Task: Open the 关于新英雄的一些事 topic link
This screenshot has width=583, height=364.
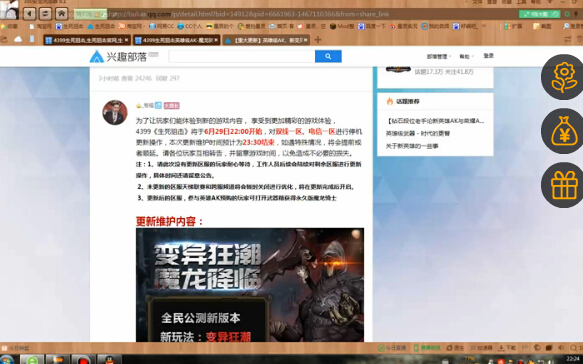Action: click(412, 146)
